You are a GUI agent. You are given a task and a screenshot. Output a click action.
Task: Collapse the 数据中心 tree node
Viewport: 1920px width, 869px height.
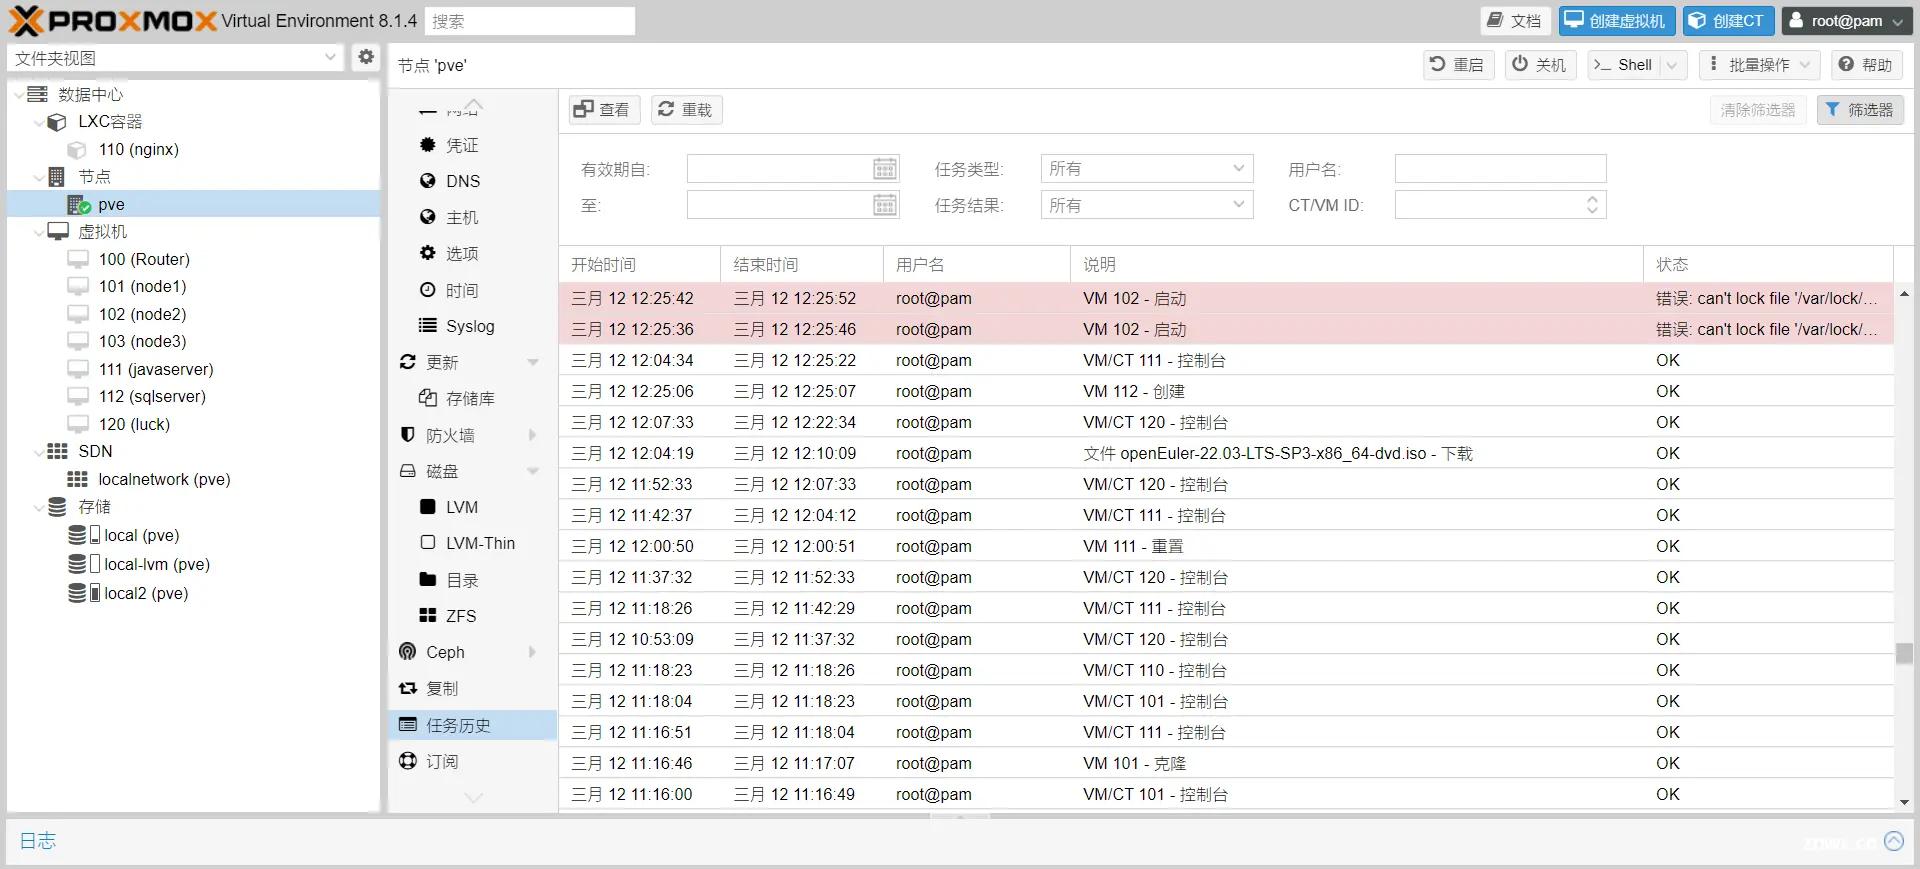(x=18, y=94)
